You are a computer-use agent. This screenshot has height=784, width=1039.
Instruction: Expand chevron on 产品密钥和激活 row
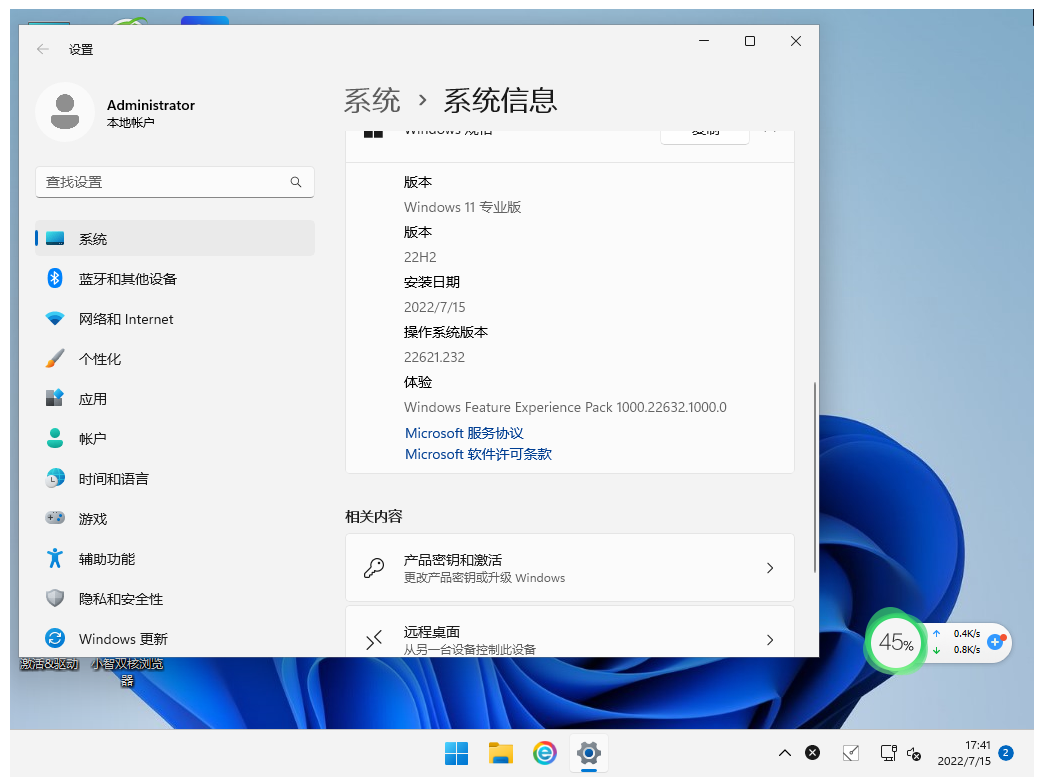coord(770,568)
